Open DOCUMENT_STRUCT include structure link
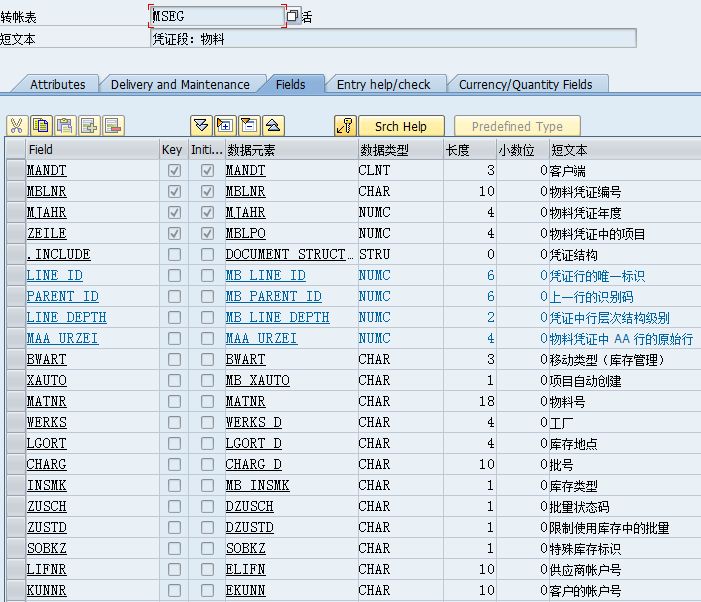 coord(289,254)
